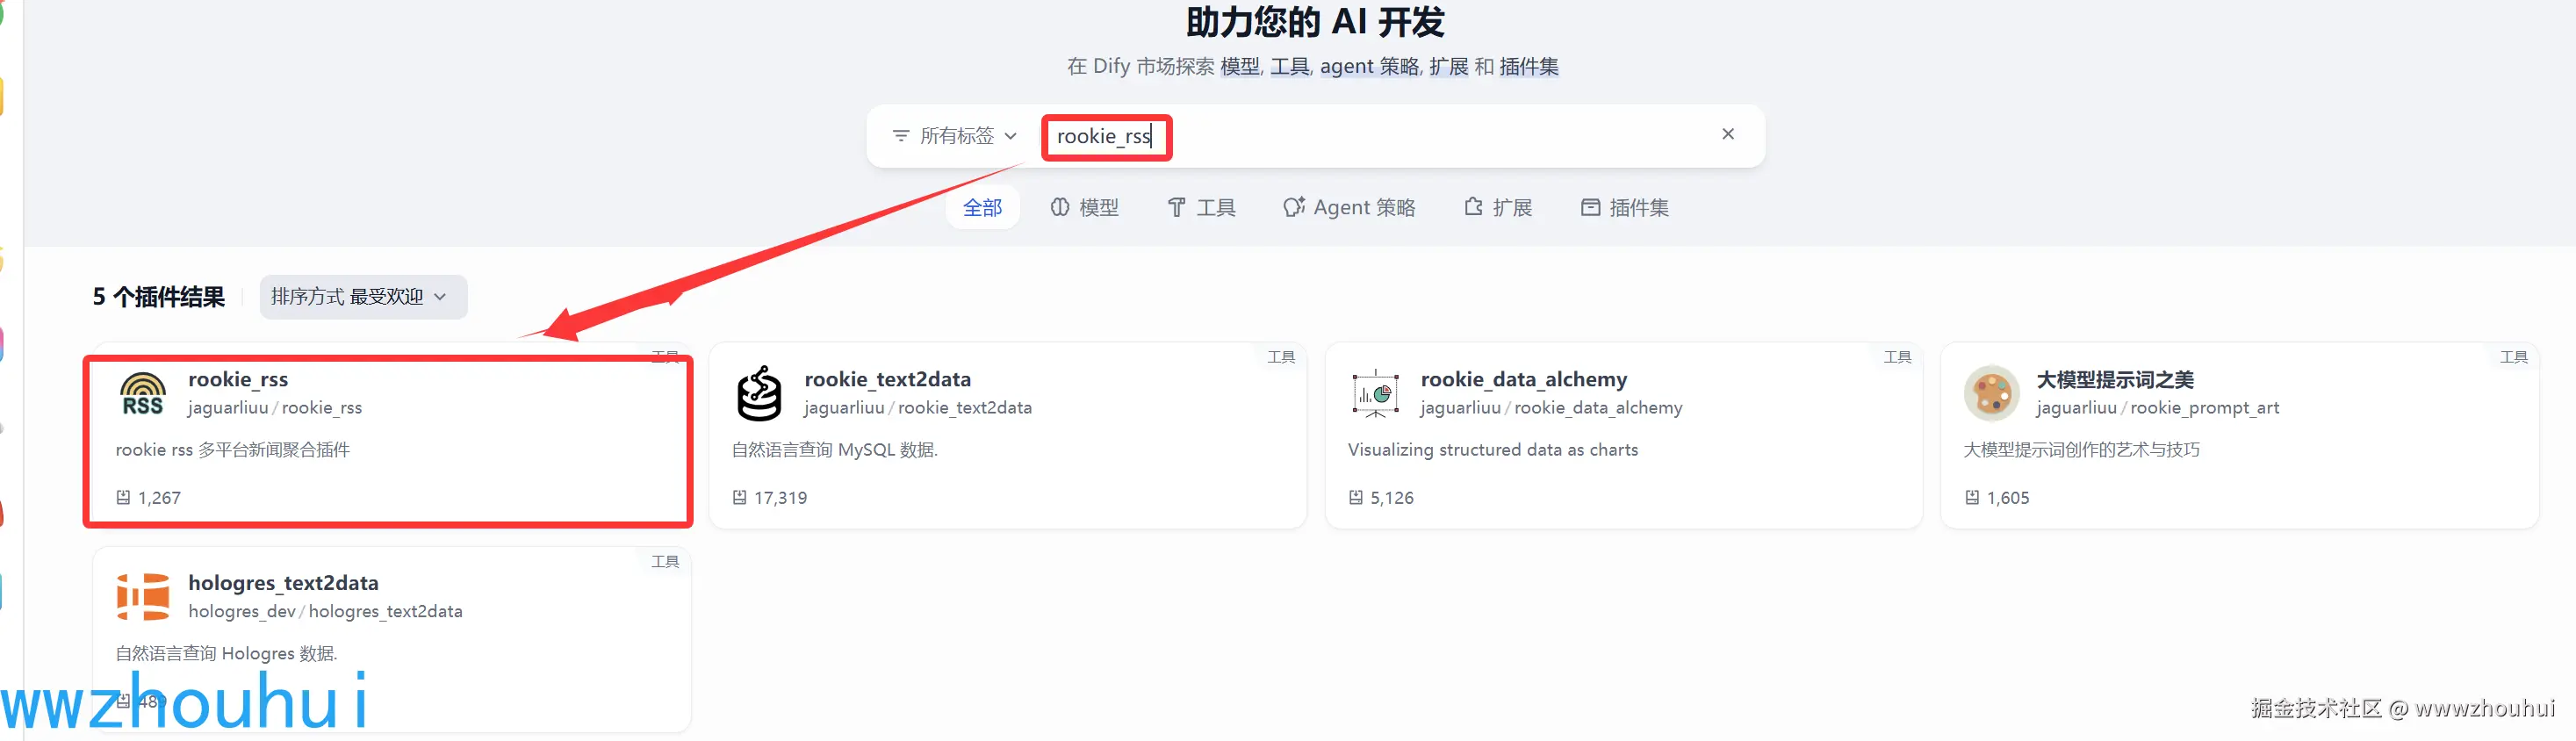
Task: Open the rookie_data_alchemy plugin card title
Action: (x=1523, y=379)
